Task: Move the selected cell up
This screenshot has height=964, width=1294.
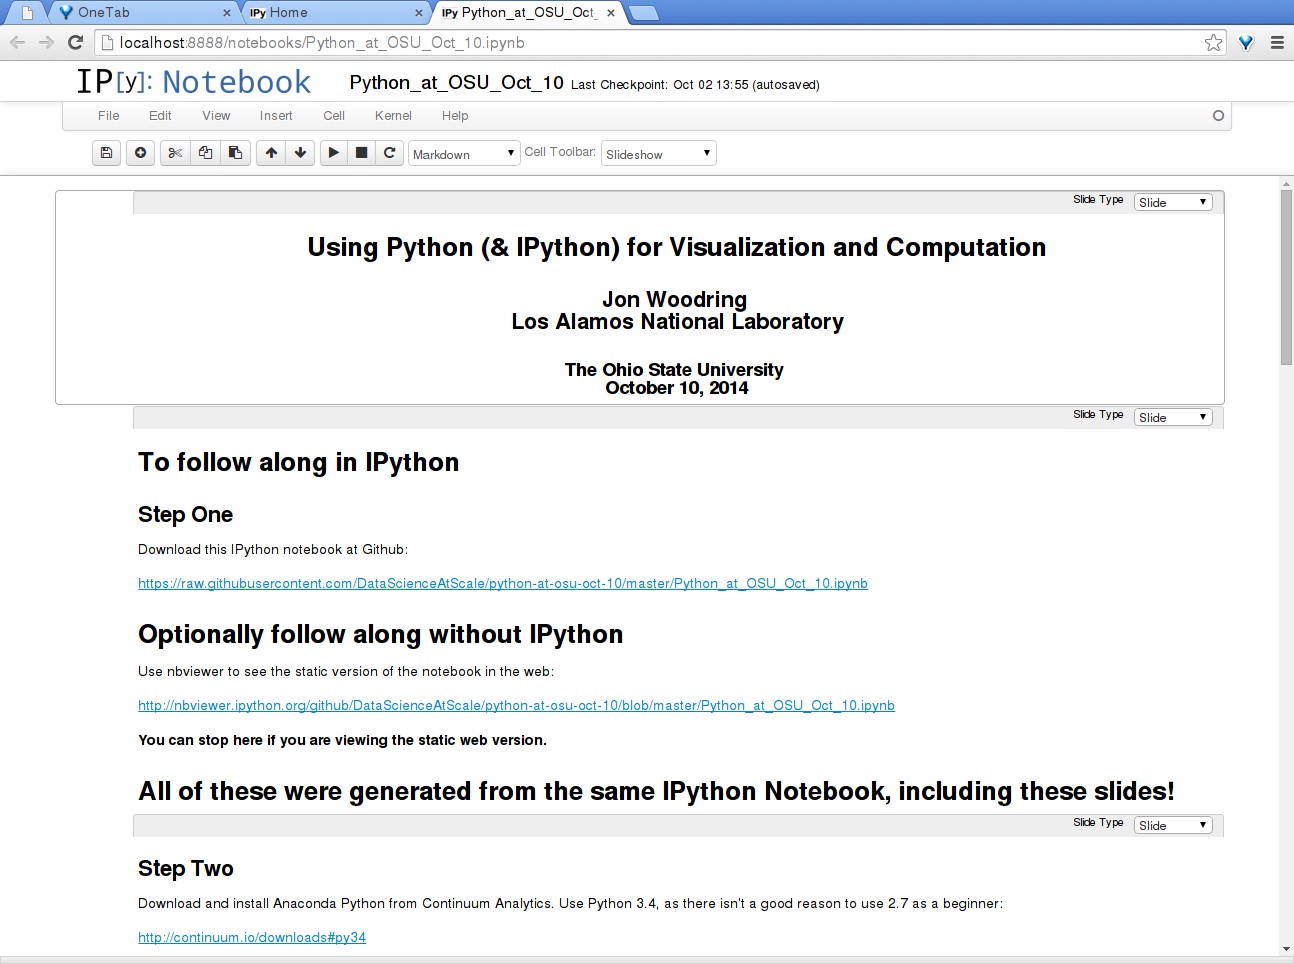Action: click(x=271, y=153)
